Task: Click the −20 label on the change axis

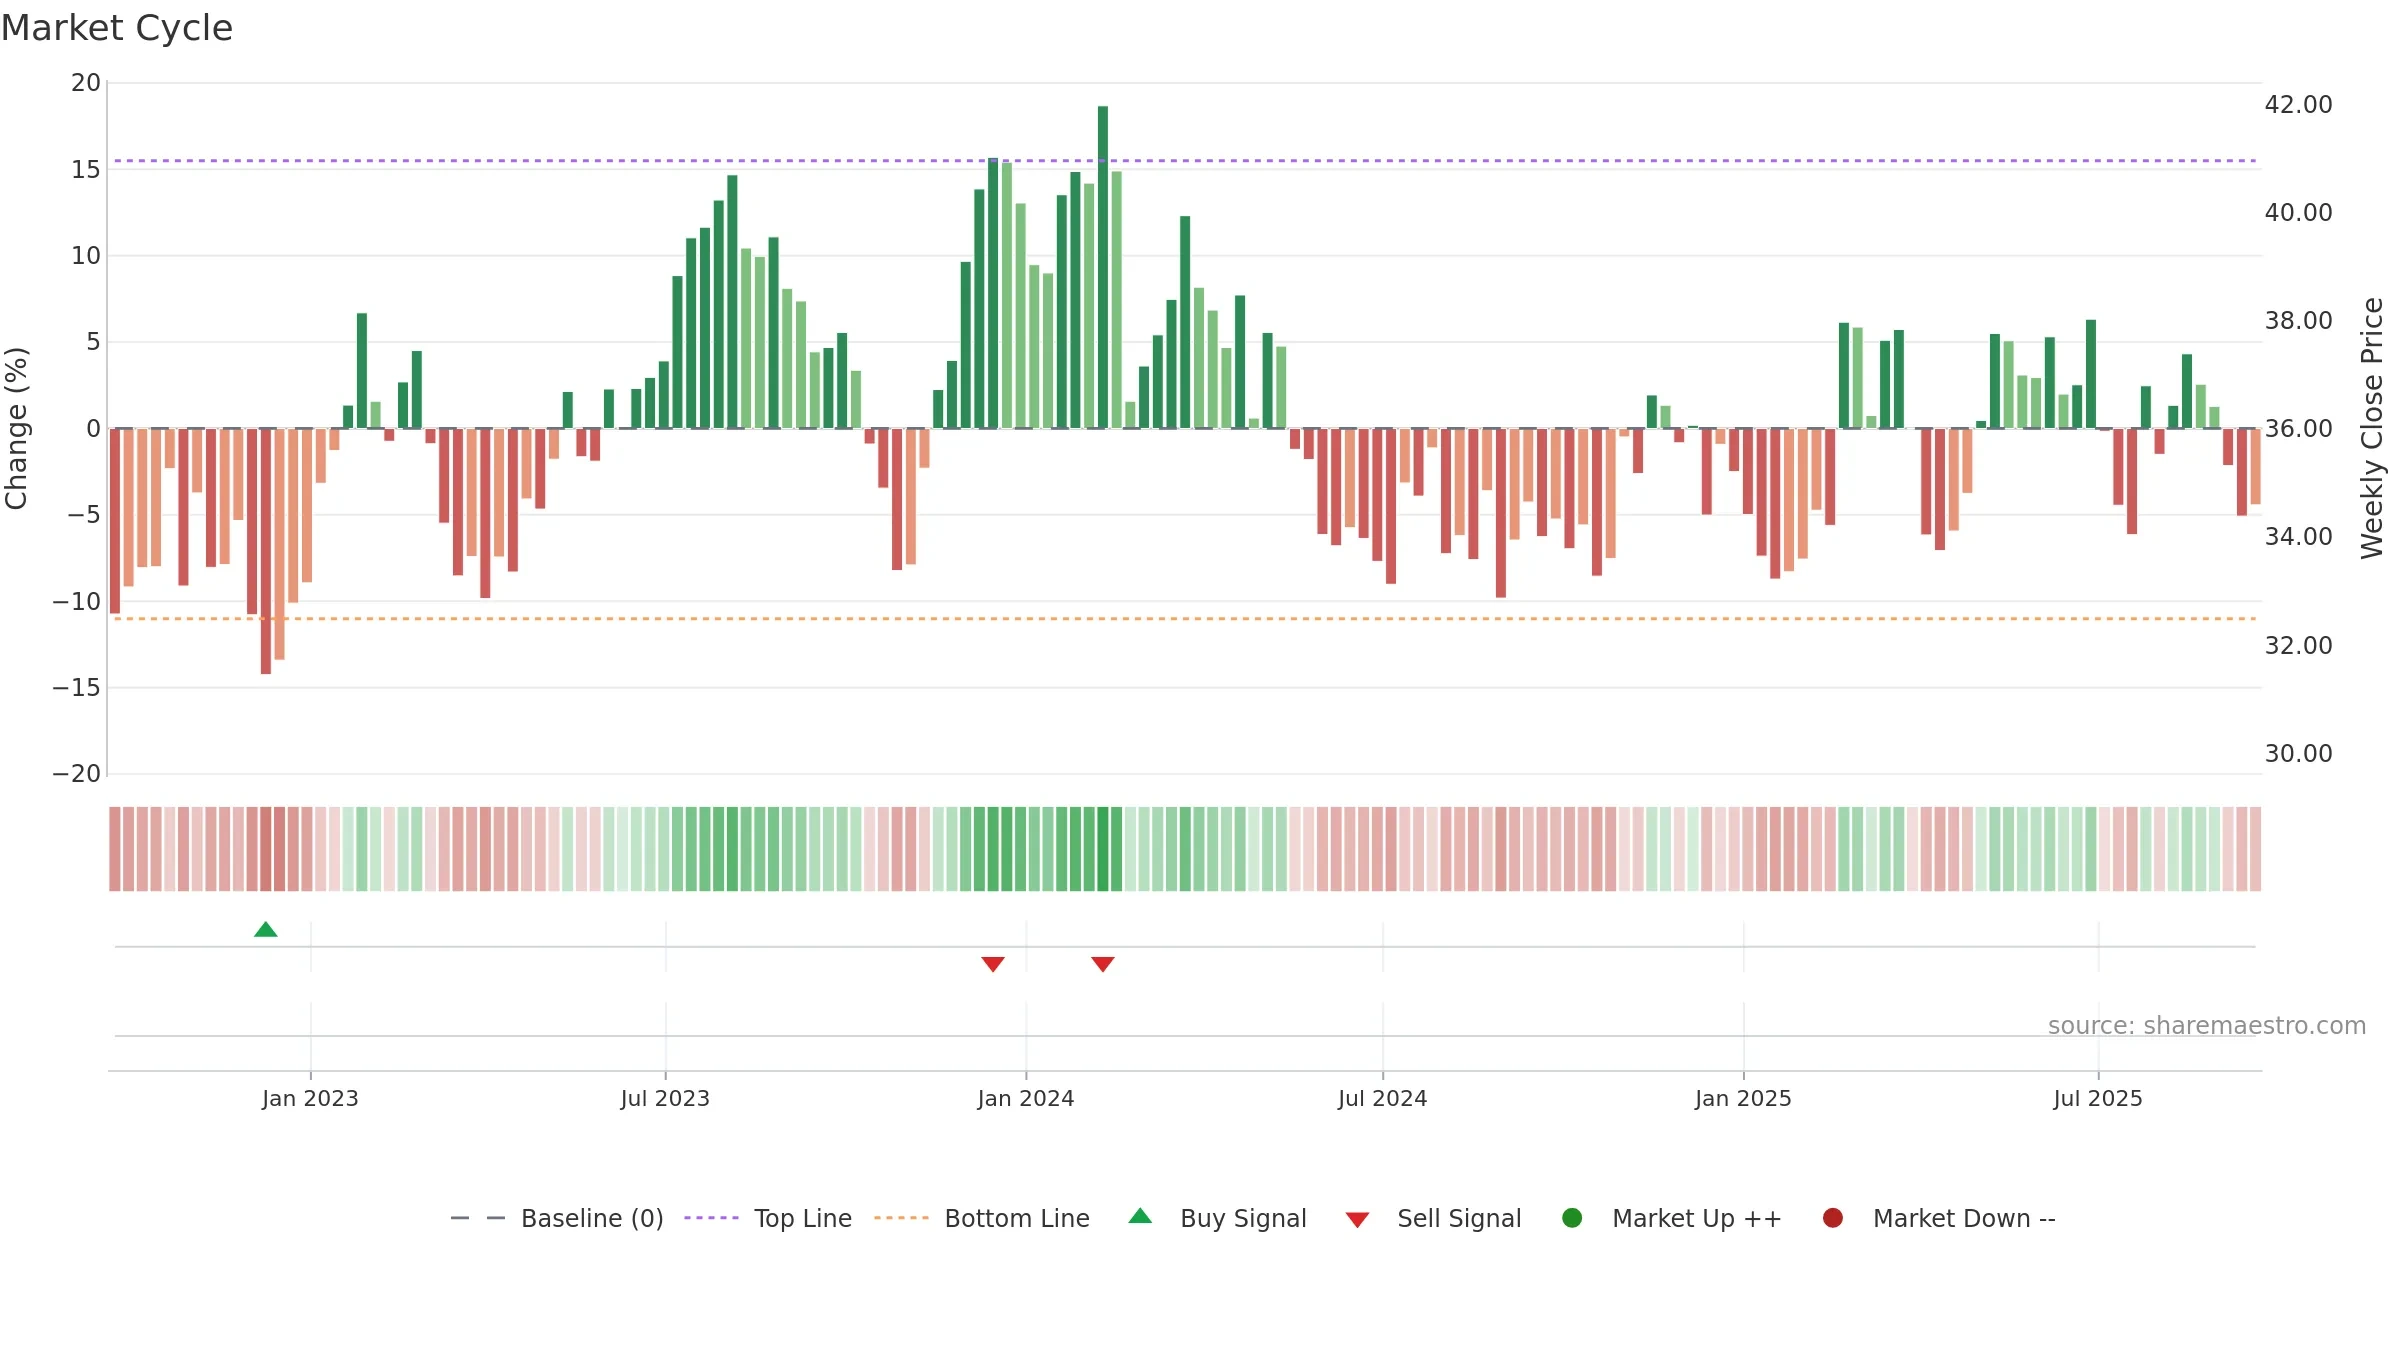Action: (x=77, y=774)
